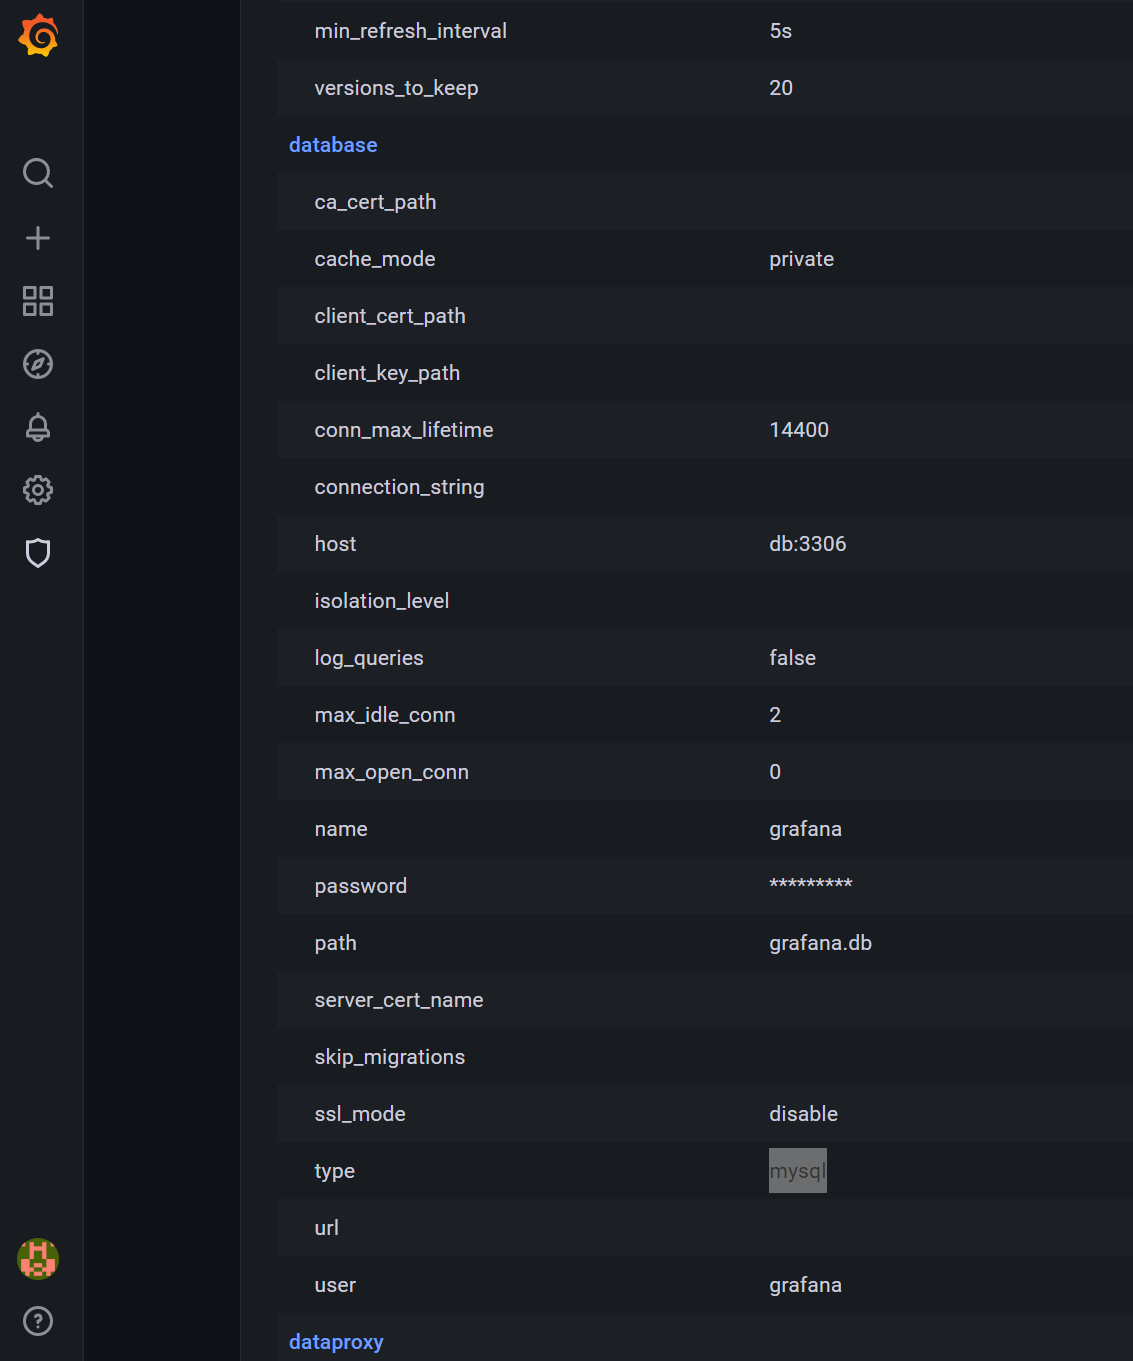Click the name row value grafana
Viewport: 1133px width, 1361px height.
coord(806,829)
